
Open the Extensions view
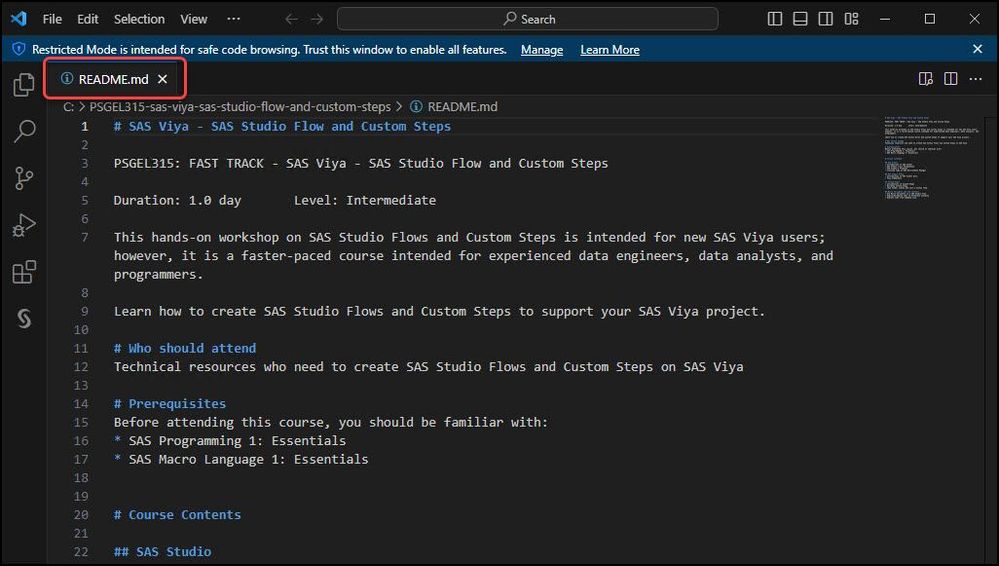24,272
